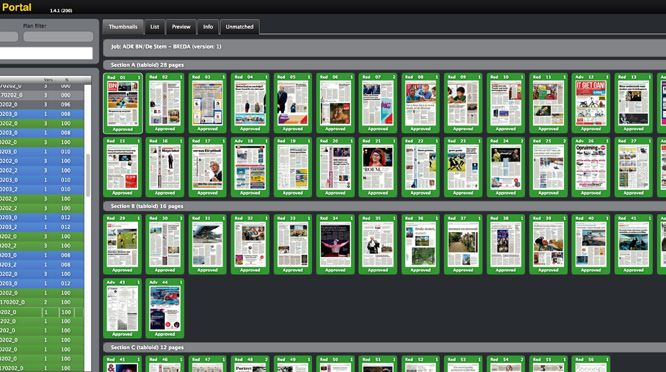Click the job list vertical scrollbar

pyautogui.click(x=88, y=175)
